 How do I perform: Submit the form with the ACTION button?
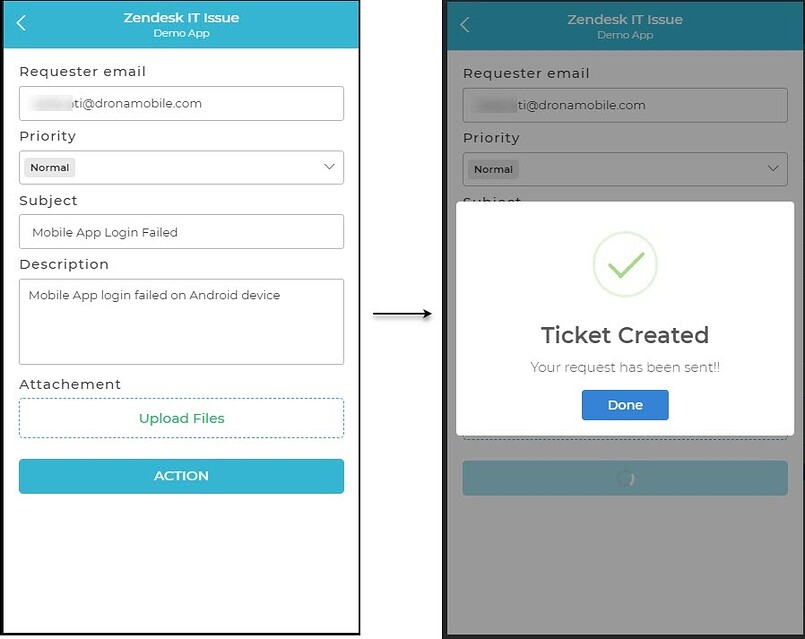(x=181, y=476)
